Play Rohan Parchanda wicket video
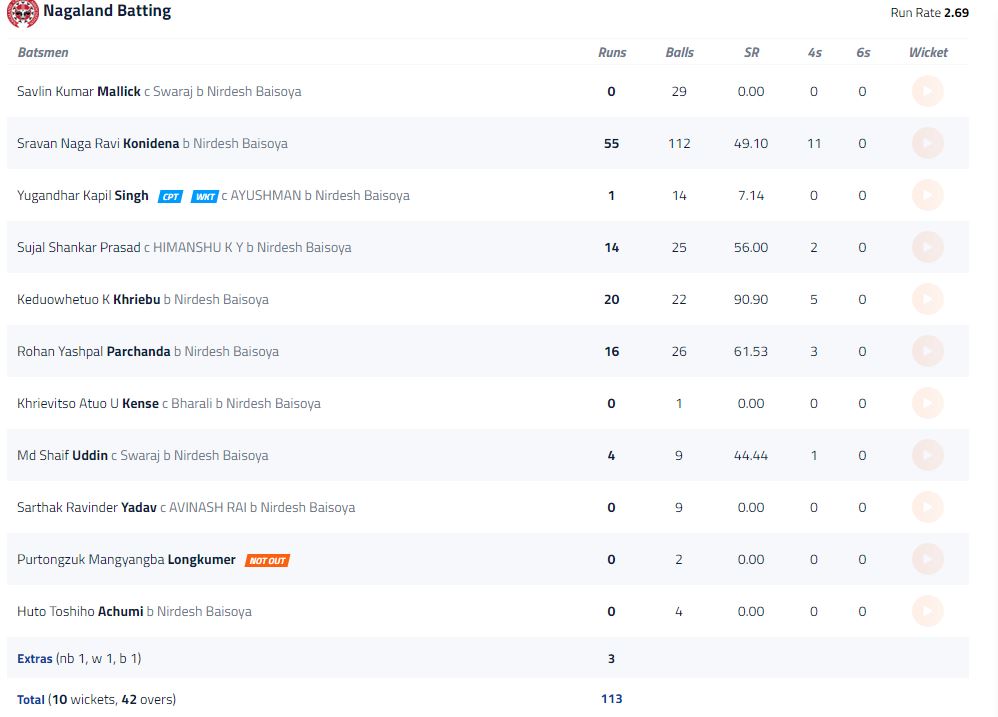The width and height of the screenshot is (998, 717). 927,351
